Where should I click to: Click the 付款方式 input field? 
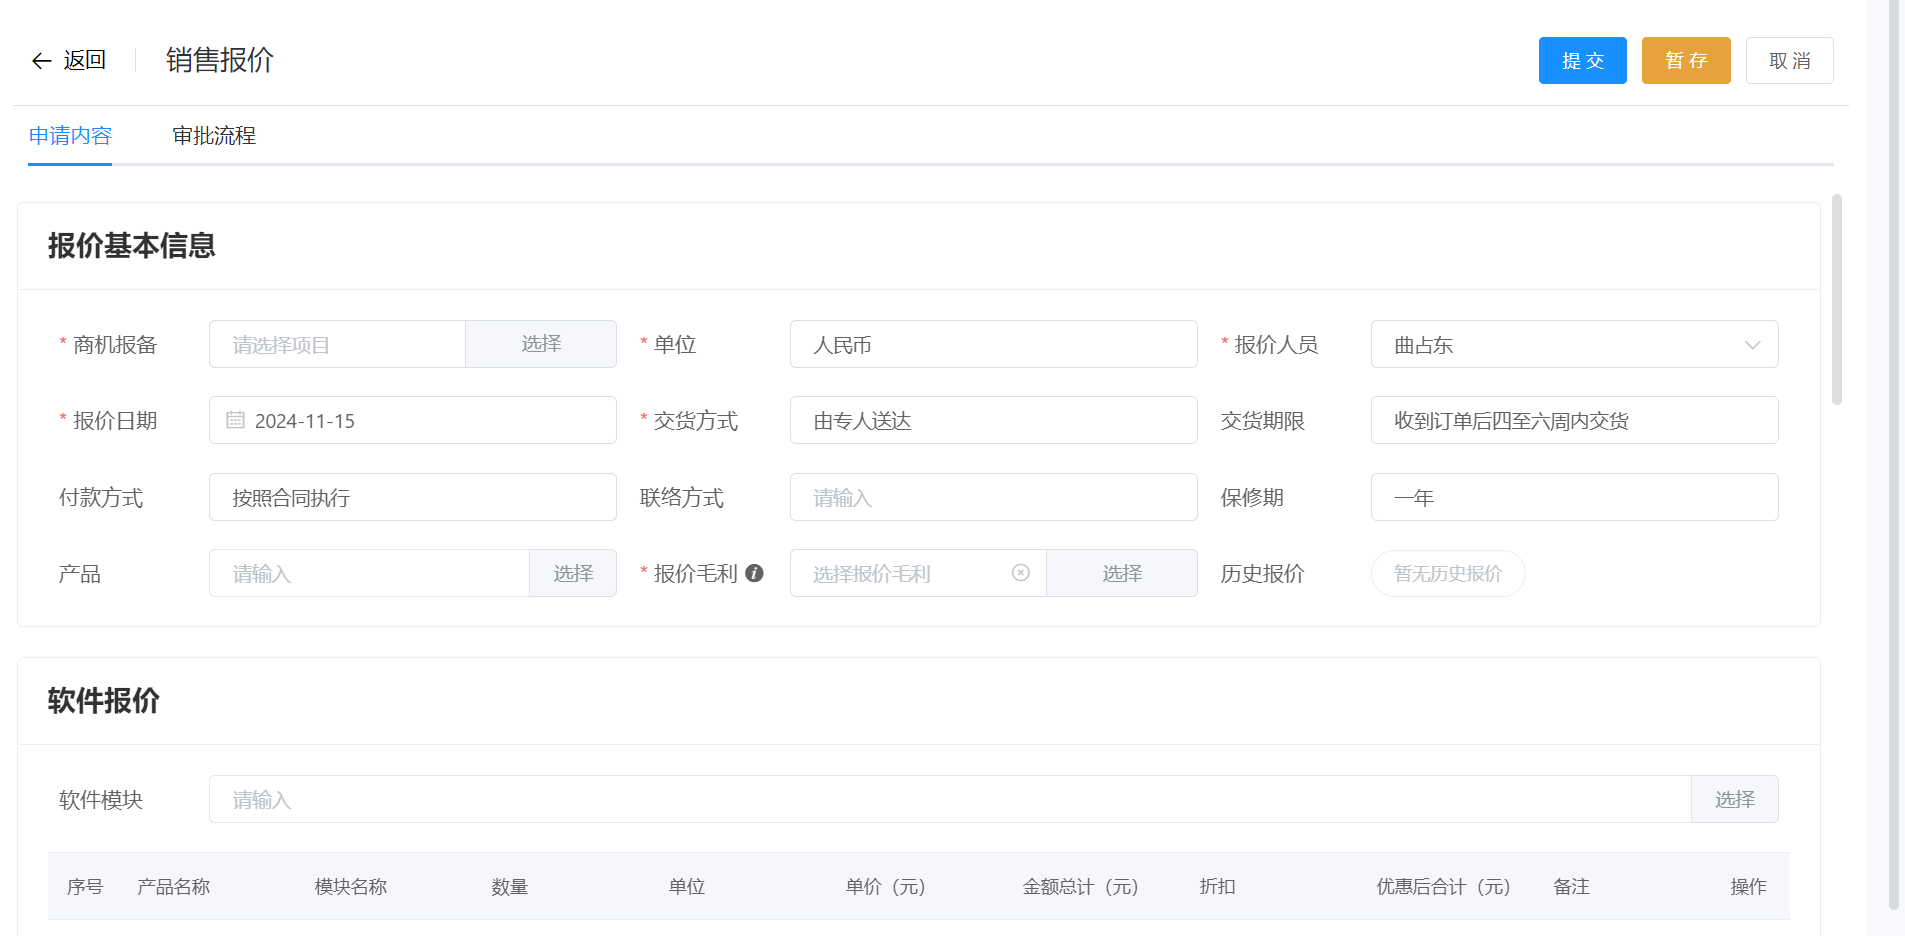[412, 497]
